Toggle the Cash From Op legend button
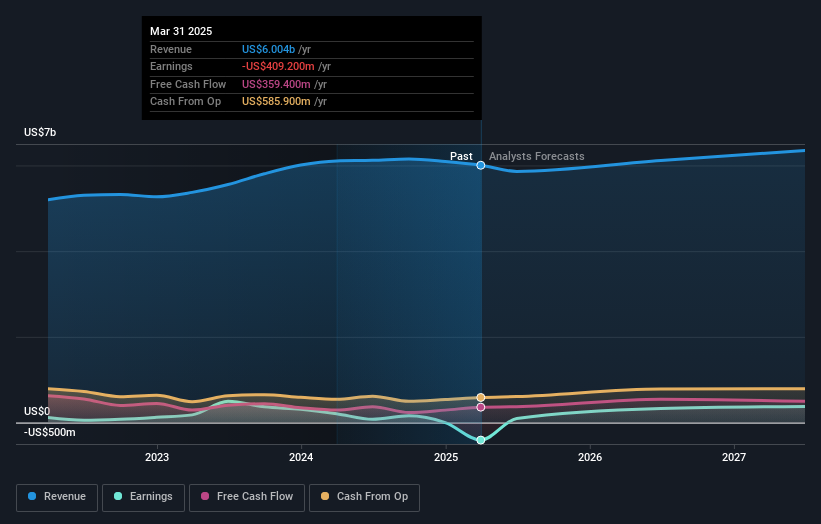 [364, 497]
